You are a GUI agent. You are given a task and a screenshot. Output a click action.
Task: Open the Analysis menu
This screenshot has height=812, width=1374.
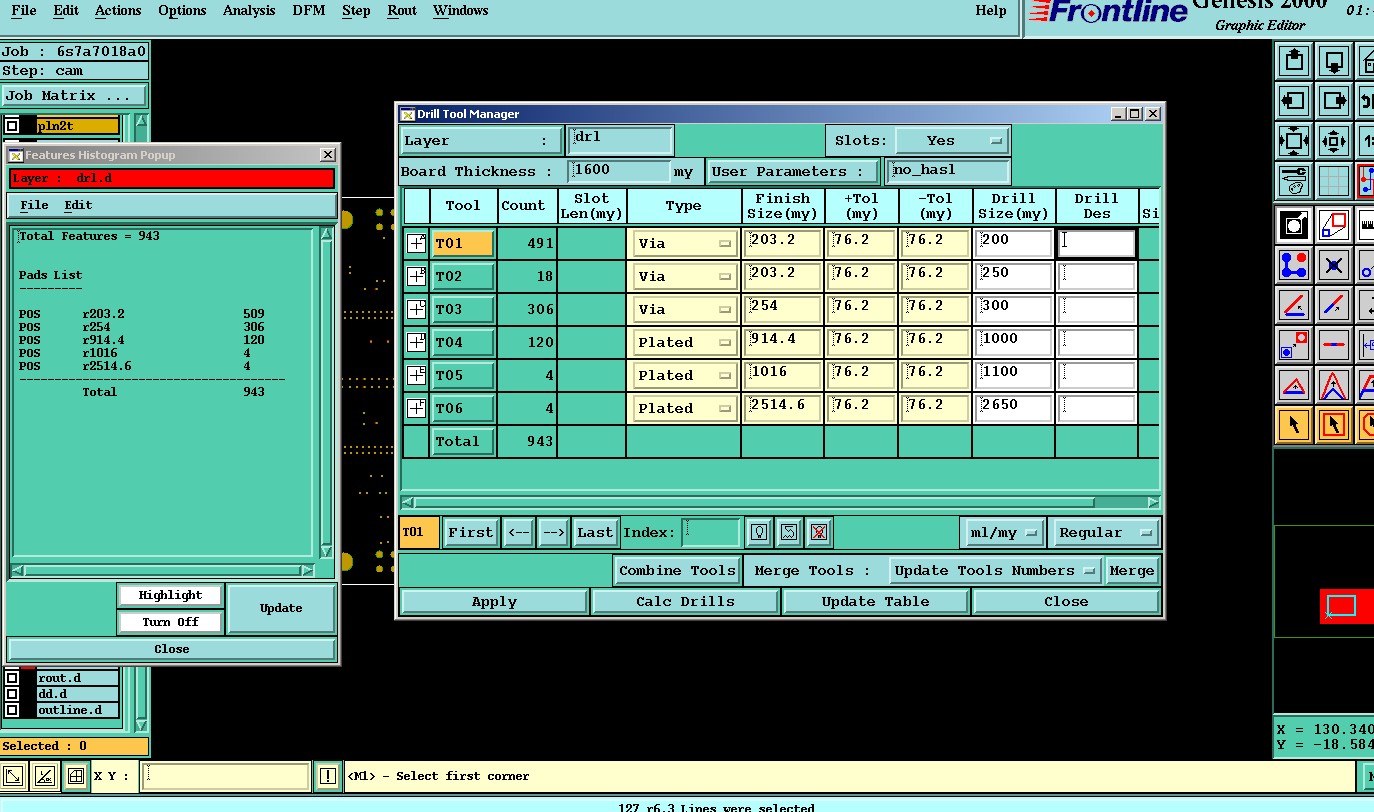click(249, 11)
